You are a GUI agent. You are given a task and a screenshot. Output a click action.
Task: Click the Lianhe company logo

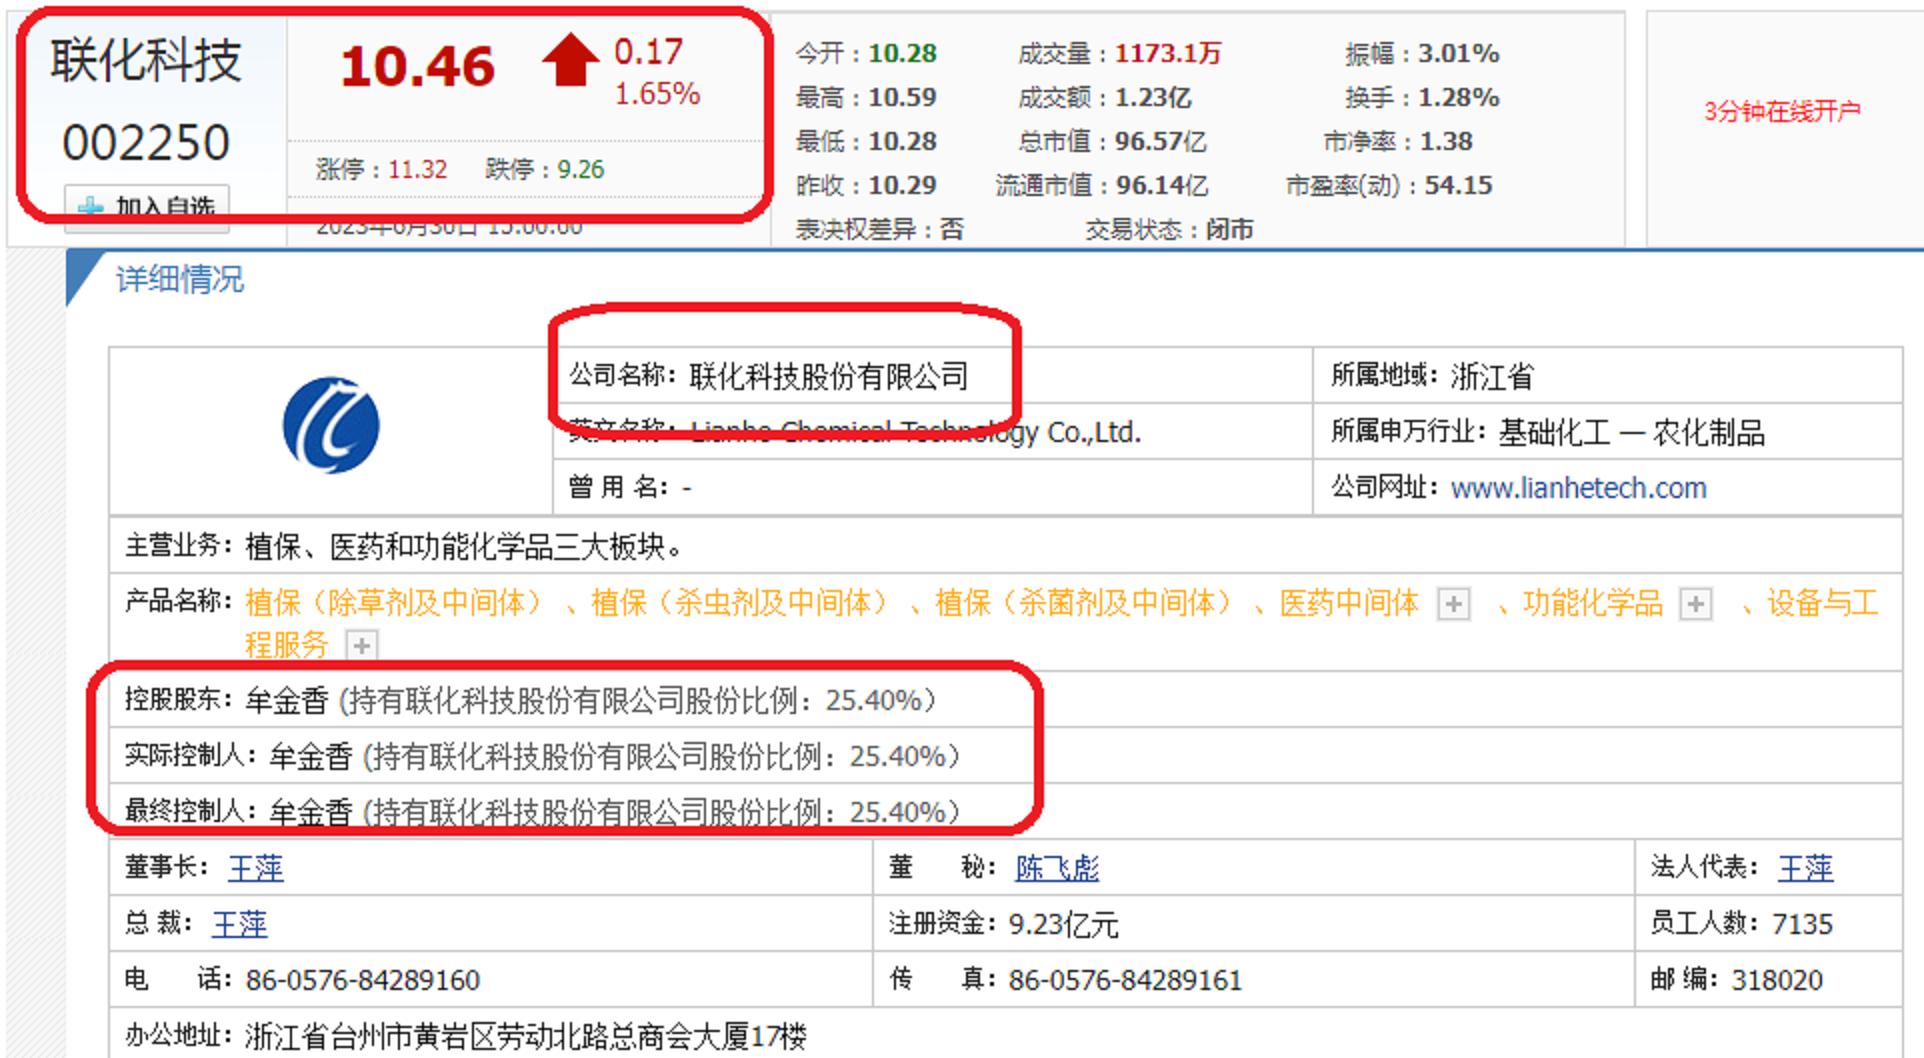click(x=331, y=425)
